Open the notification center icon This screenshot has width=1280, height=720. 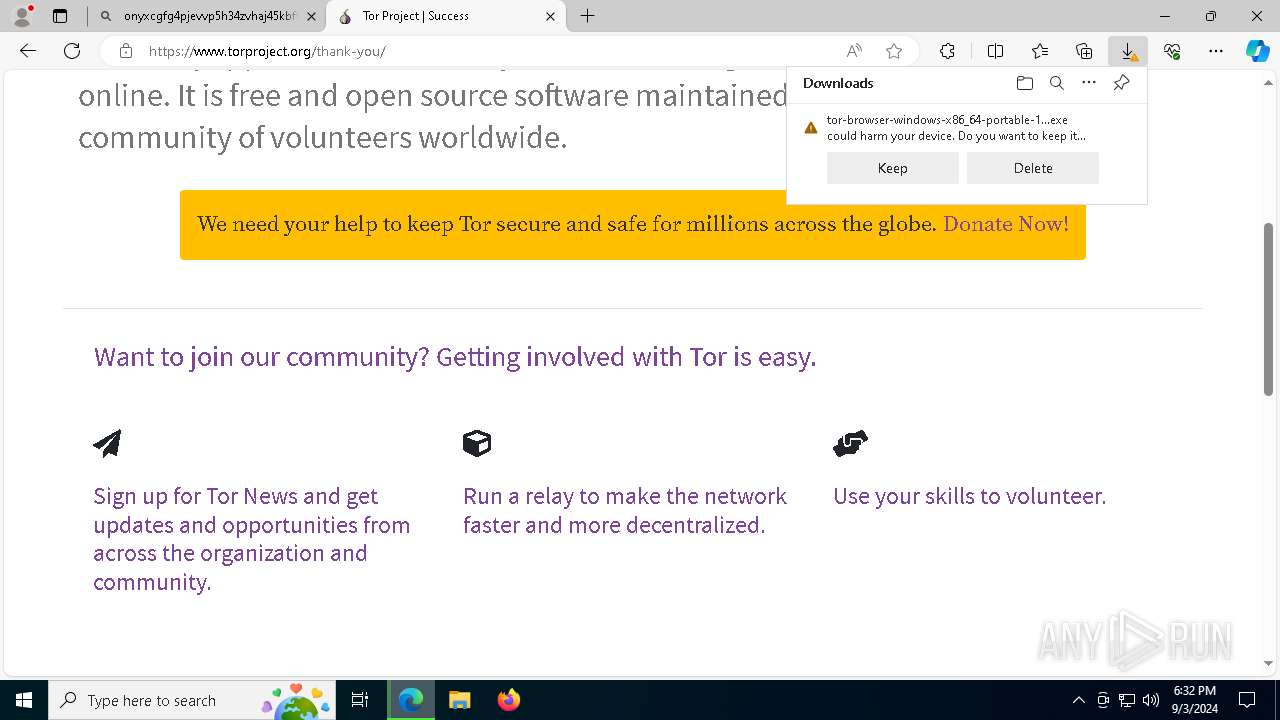point(1247,700)
